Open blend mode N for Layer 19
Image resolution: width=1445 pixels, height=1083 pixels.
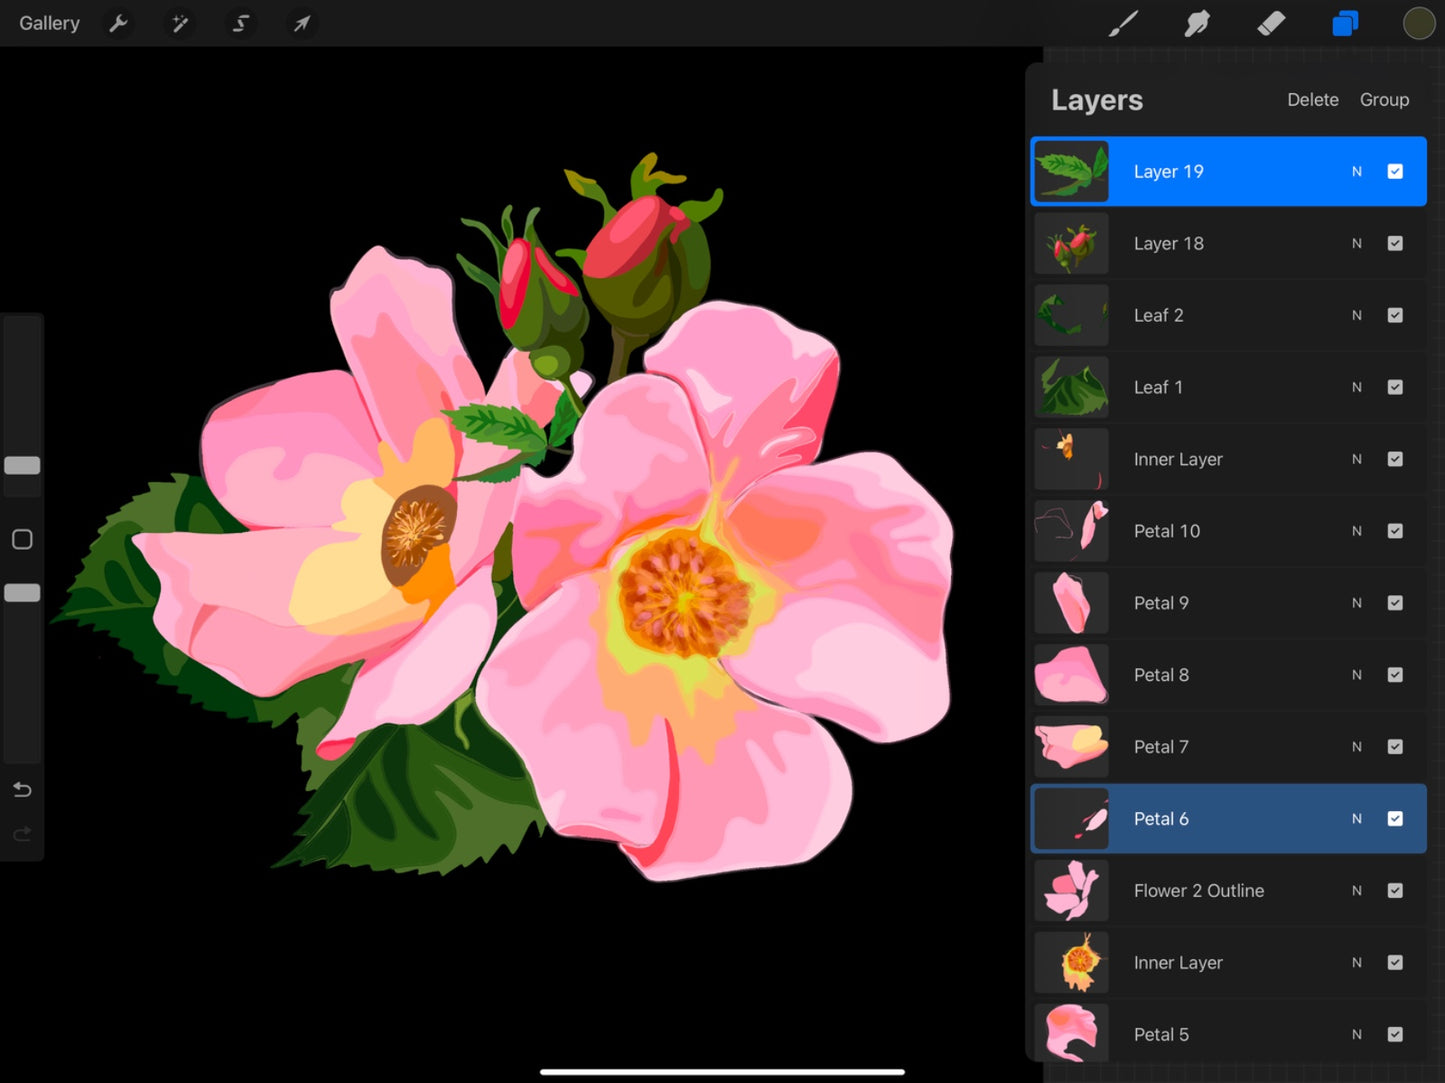click(x=1357, y=171)
